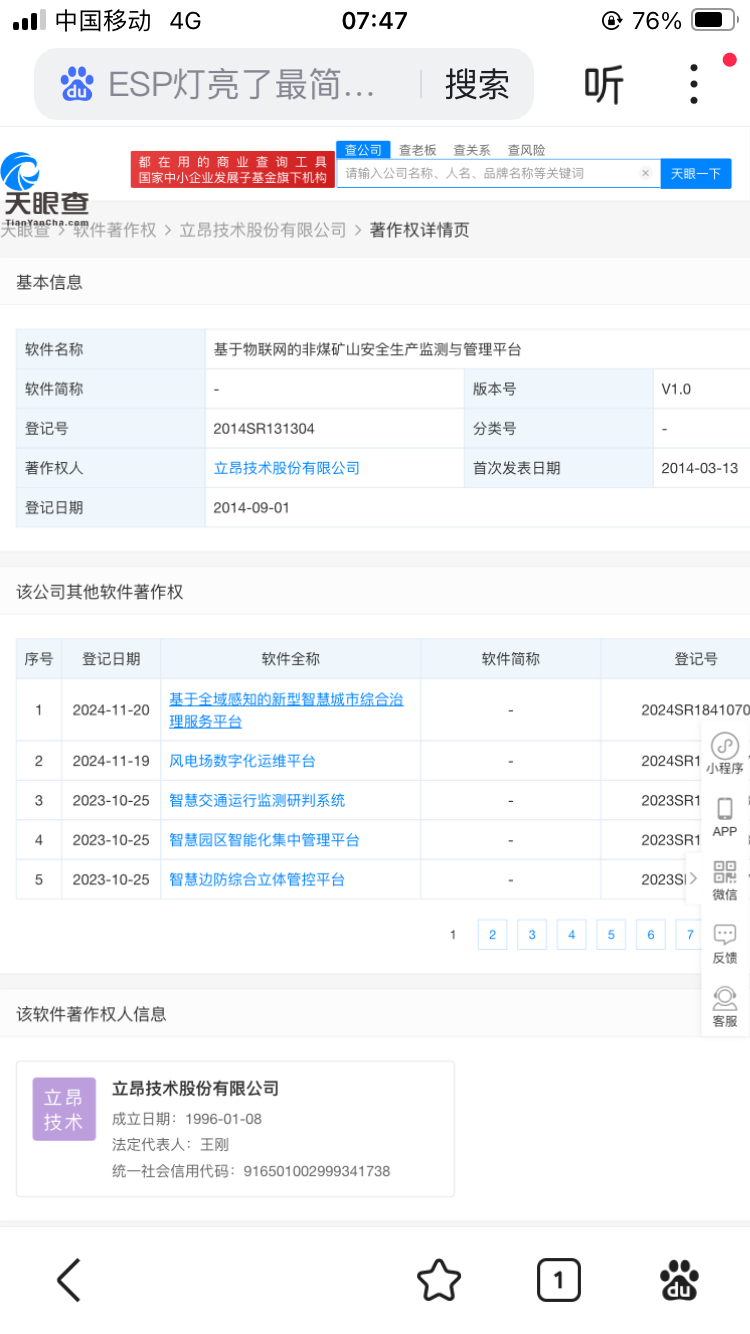Tap the ESP灯亮了最简 address bar text
750x1334 pixels.
pyautogui.click(x=241, y=84)
